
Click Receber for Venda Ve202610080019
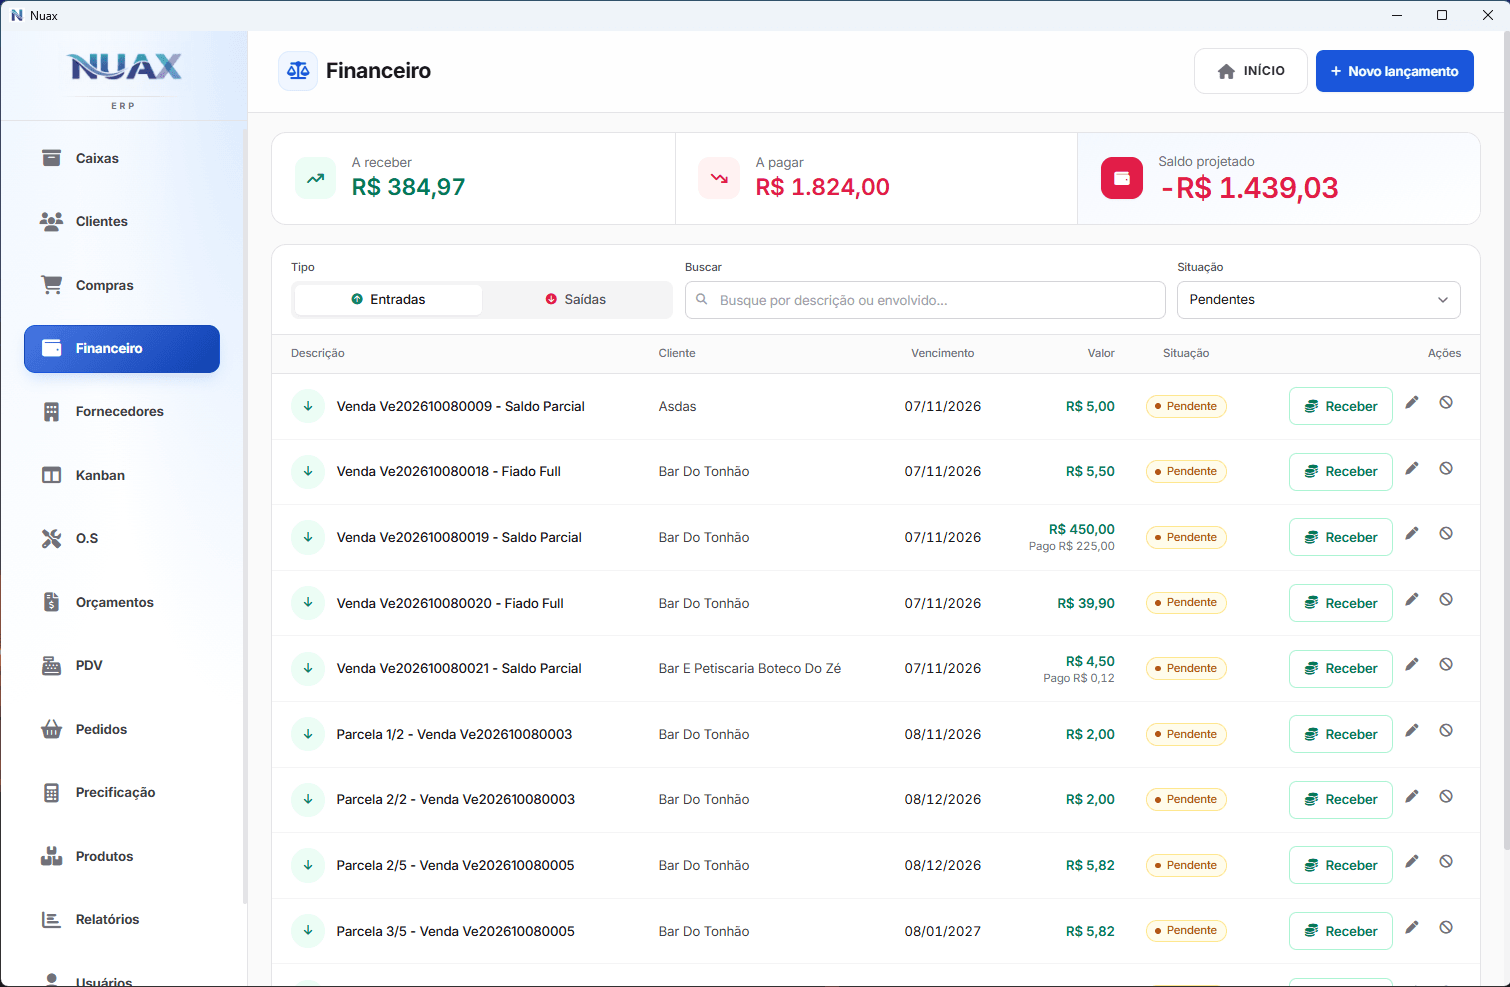1340,537
